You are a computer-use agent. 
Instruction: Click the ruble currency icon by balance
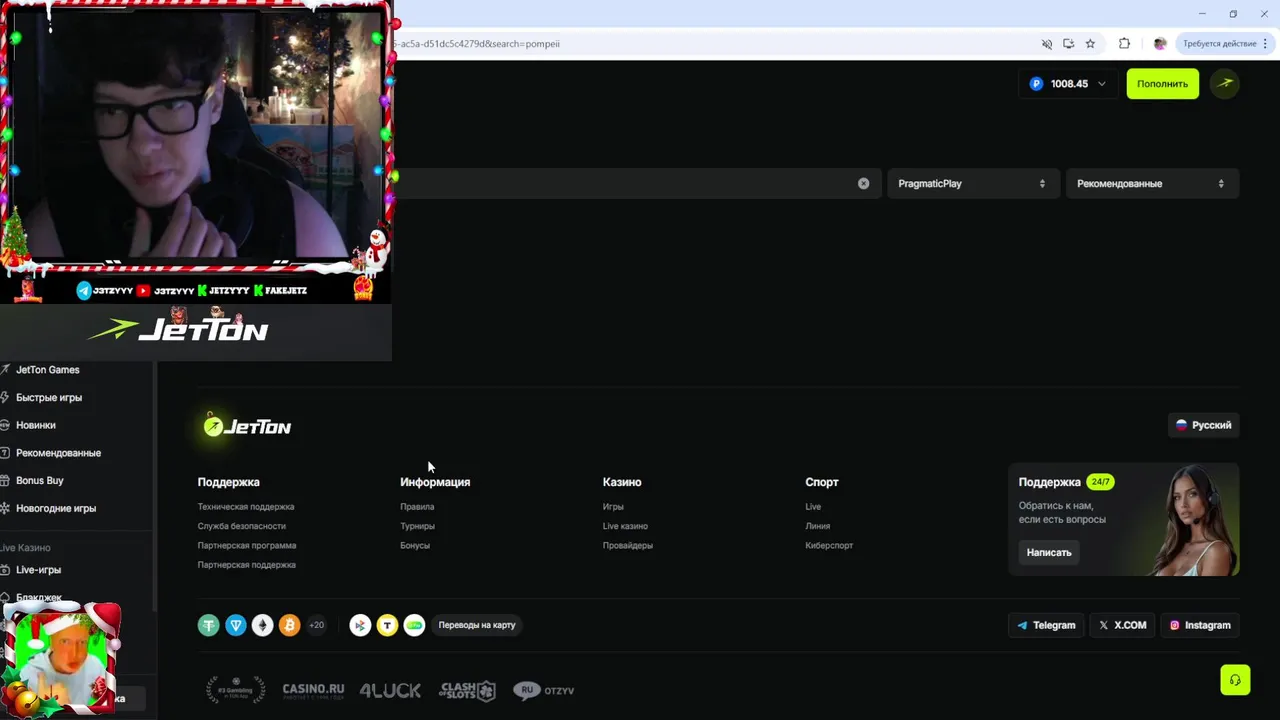[x=1036, y=84]
